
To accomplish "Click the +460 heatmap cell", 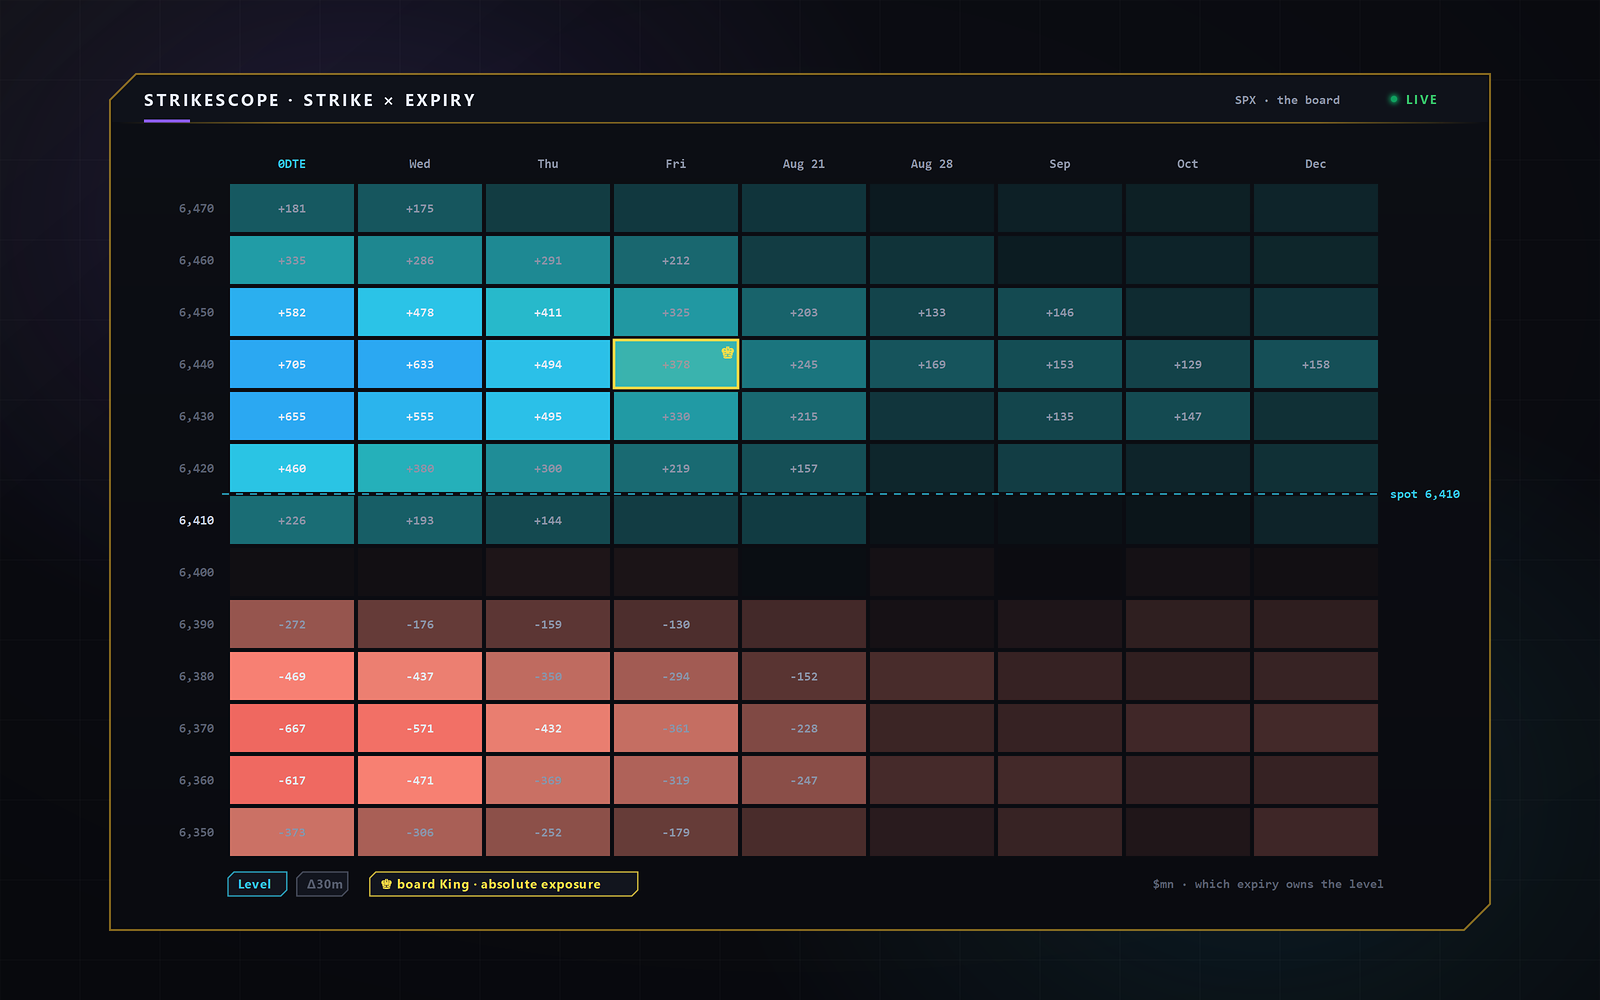I will click(292, 468).
